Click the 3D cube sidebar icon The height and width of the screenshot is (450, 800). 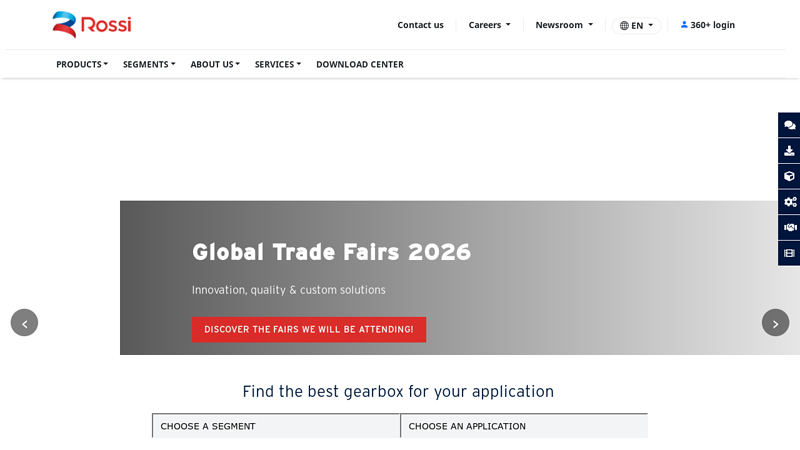click(789, 176)
